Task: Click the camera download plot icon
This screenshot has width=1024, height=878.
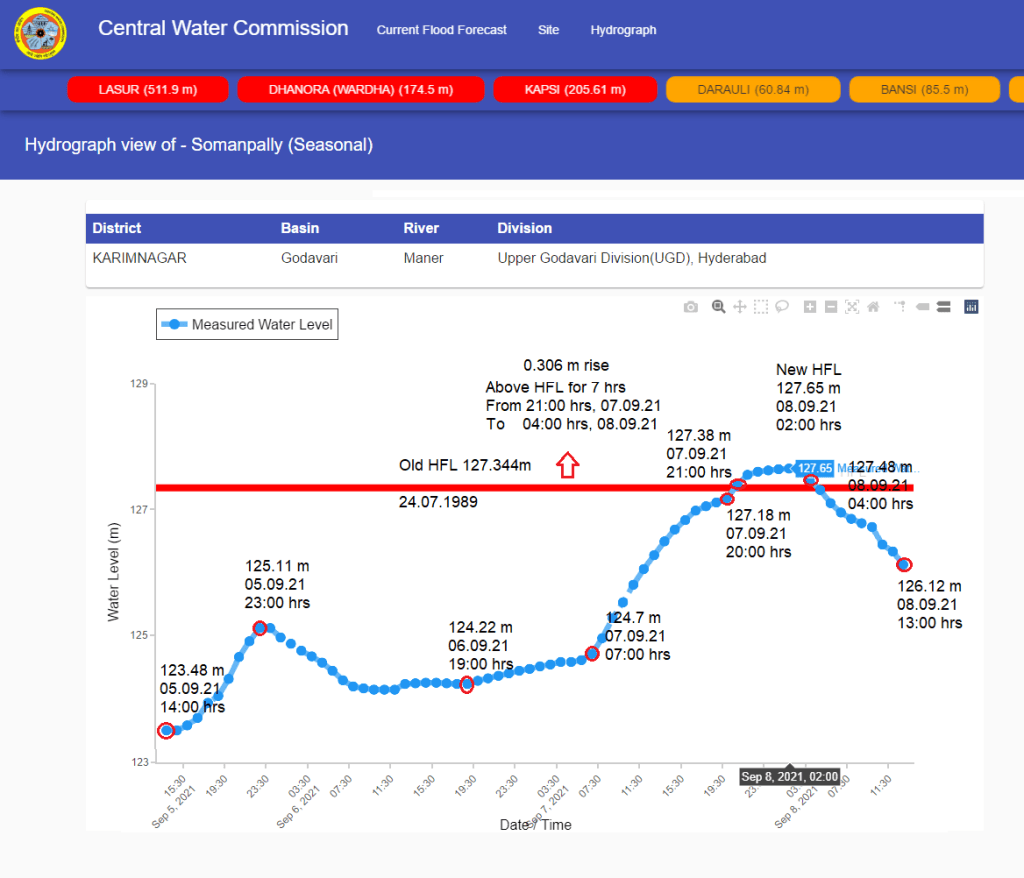Action: 690,307
